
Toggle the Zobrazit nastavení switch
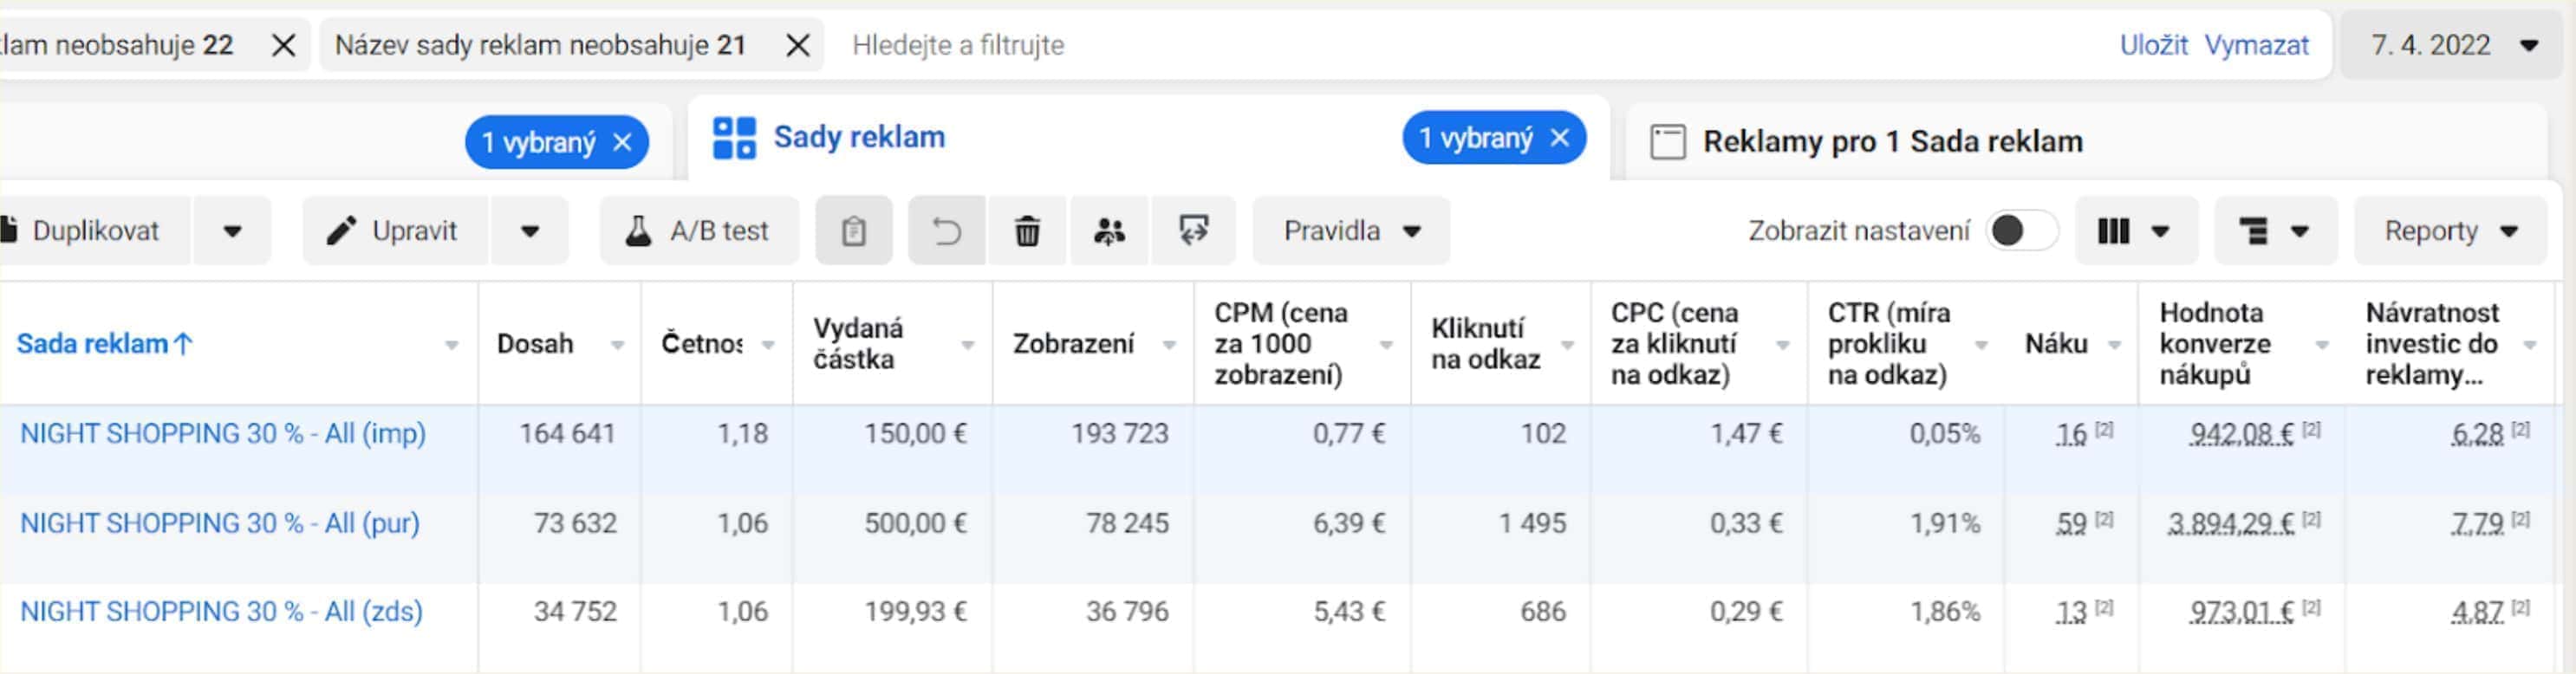click(x=2020, y=231)
